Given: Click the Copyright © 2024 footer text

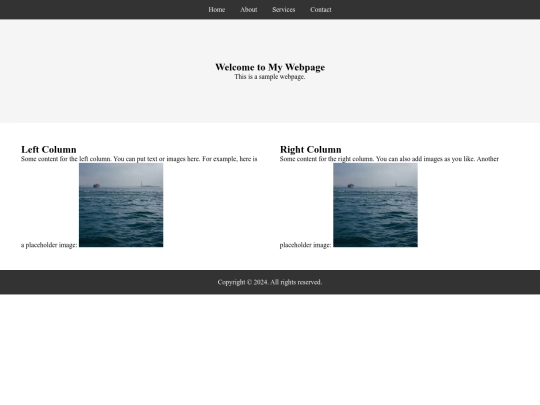Looking at the screenshot, I should 270,282.
